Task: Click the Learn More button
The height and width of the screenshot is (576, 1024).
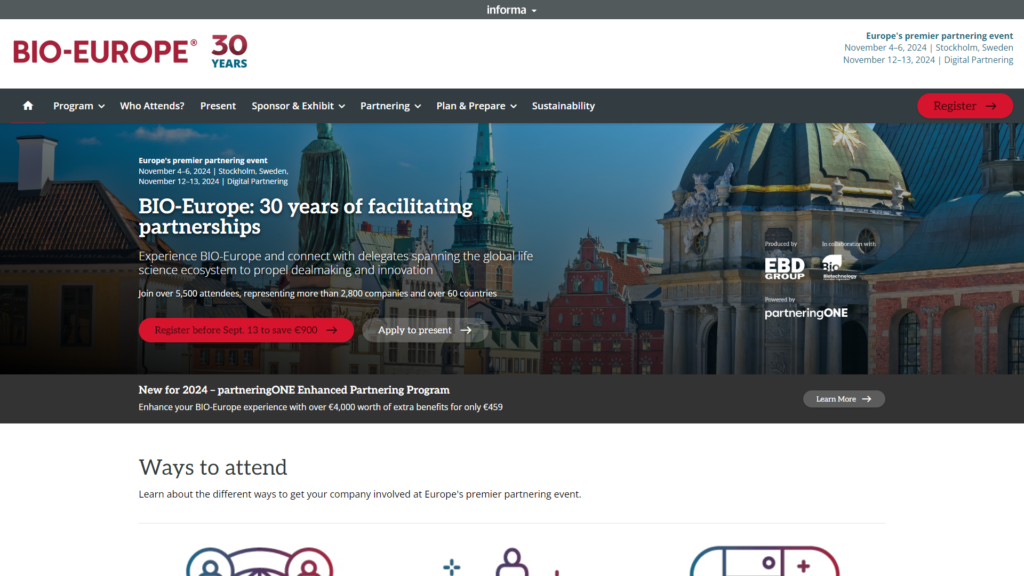Action: (844, 399)
